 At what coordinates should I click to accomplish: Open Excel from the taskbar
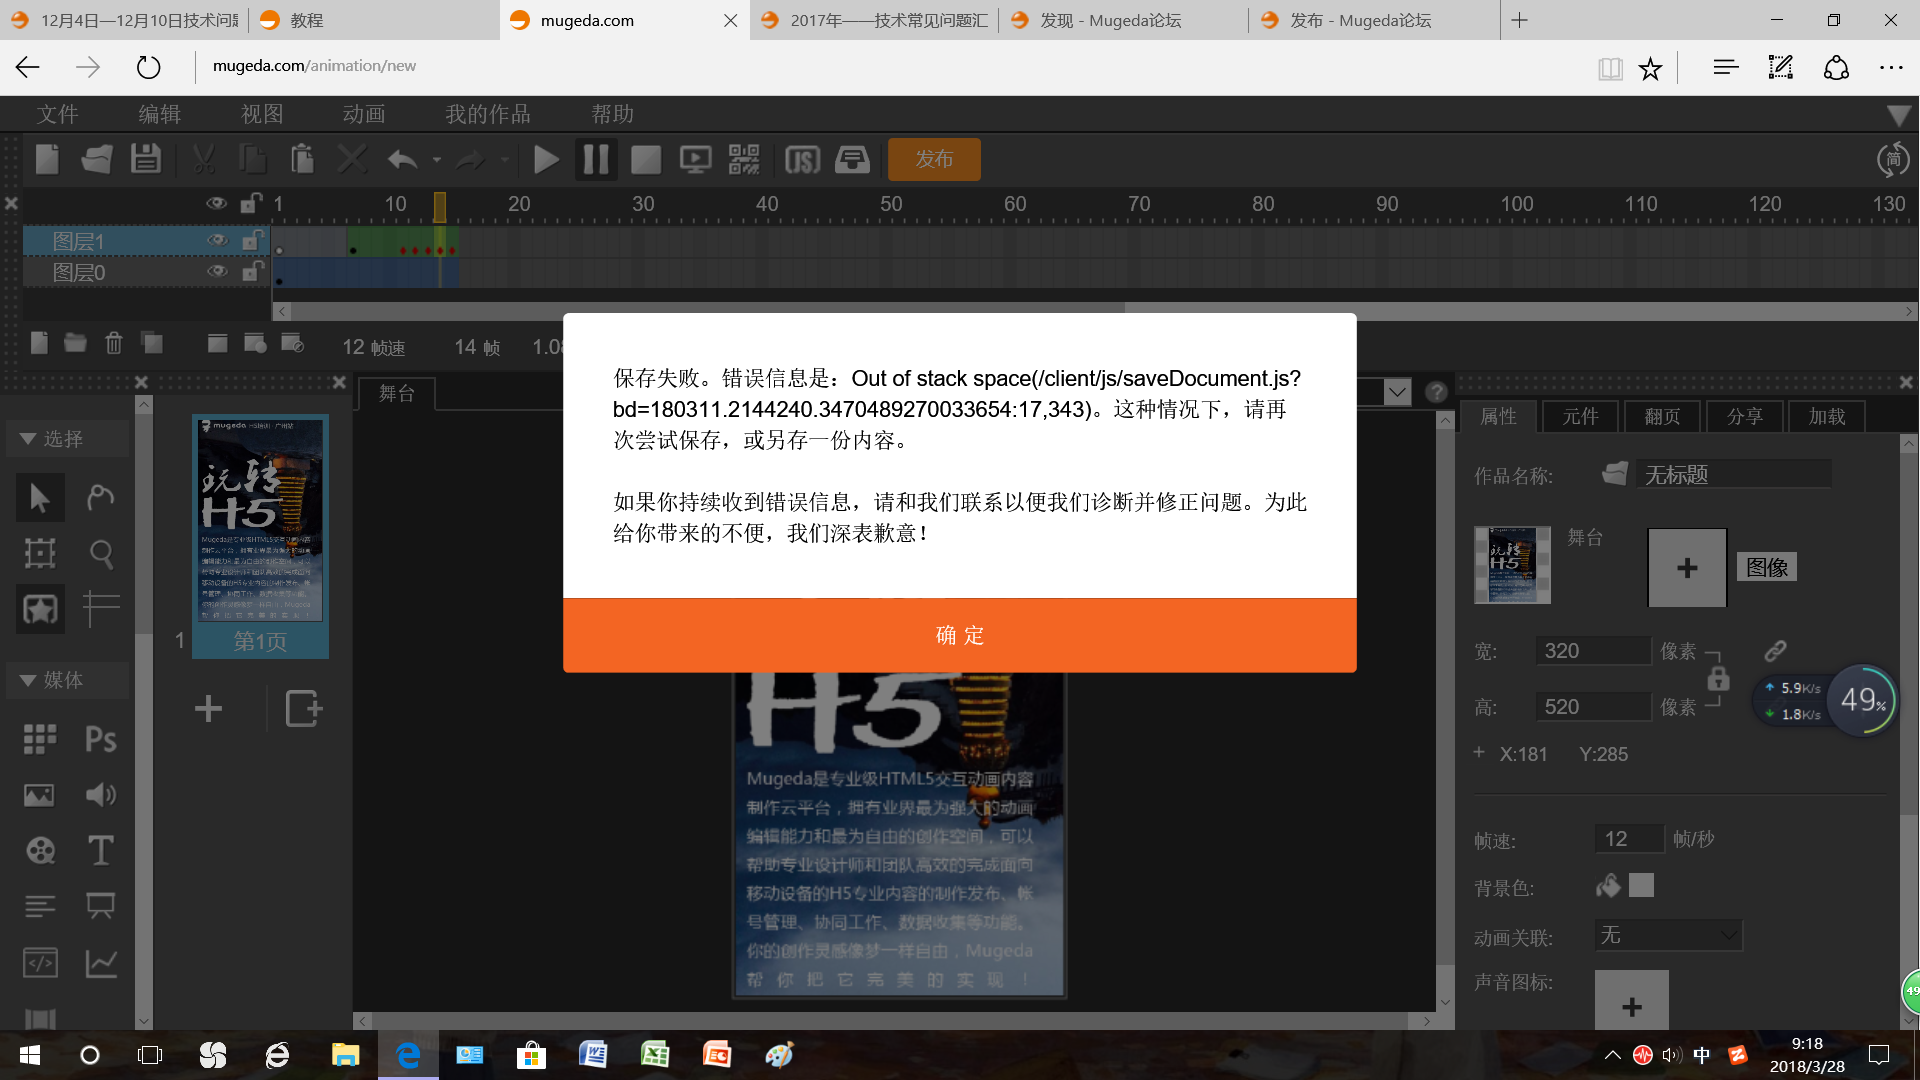(x=655, y=1055)
